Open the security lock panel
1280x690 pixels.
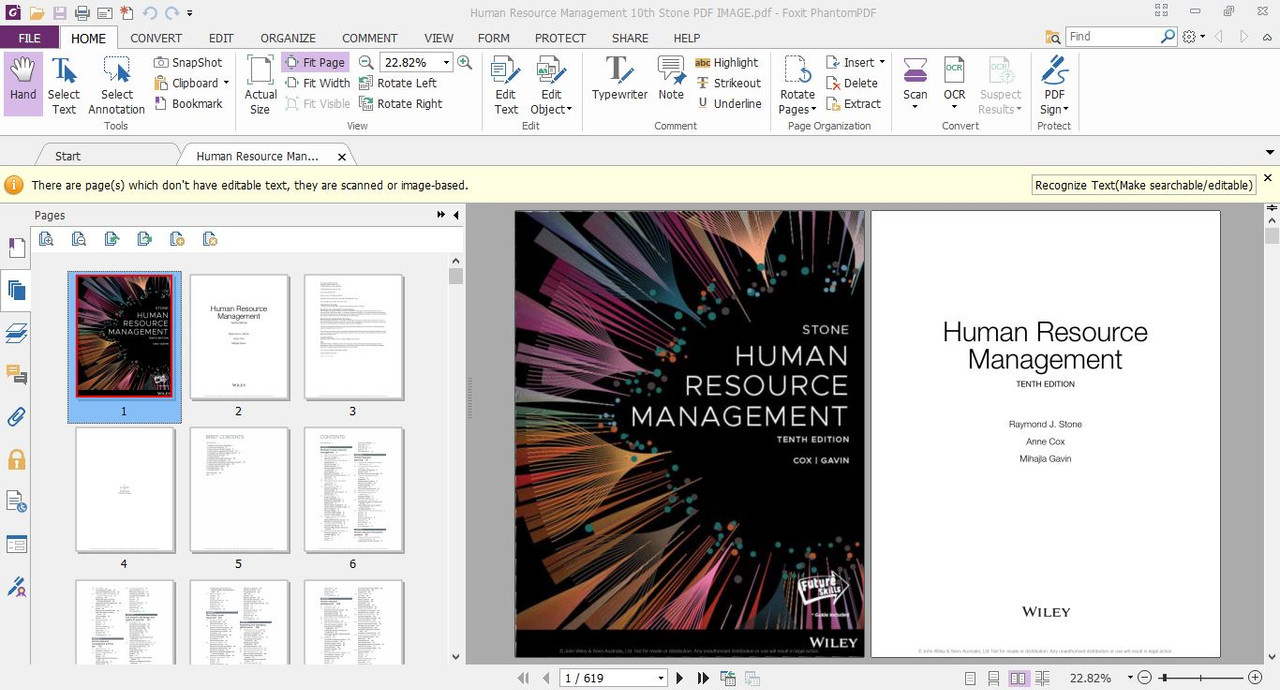16,460
